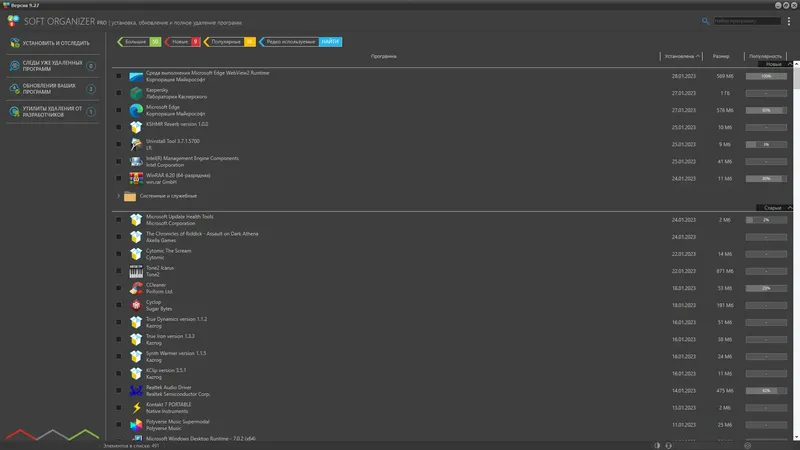Click the KSHMR Reverb package icon
The height and width of the screenshot is (450, 800).
pos(136,127)
